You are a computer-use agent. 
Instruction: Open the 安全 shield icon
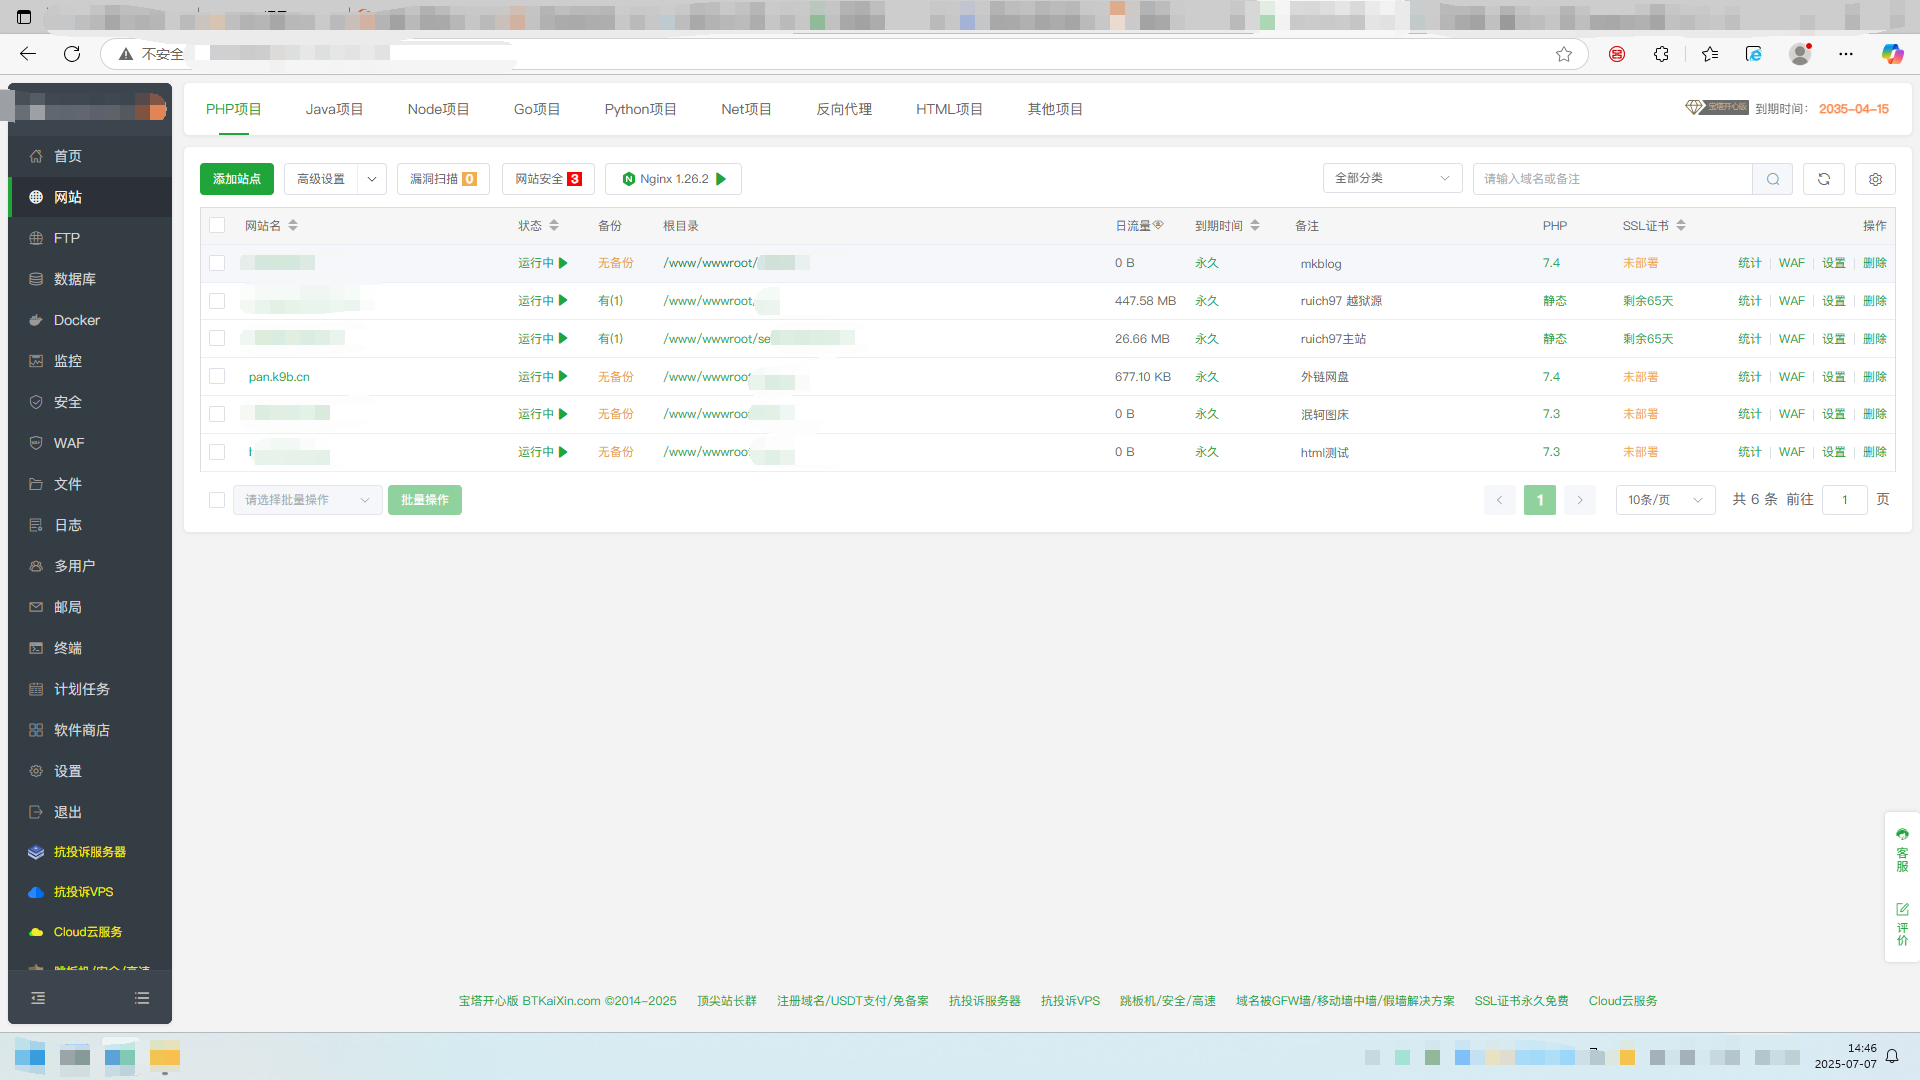click(36, 402)
